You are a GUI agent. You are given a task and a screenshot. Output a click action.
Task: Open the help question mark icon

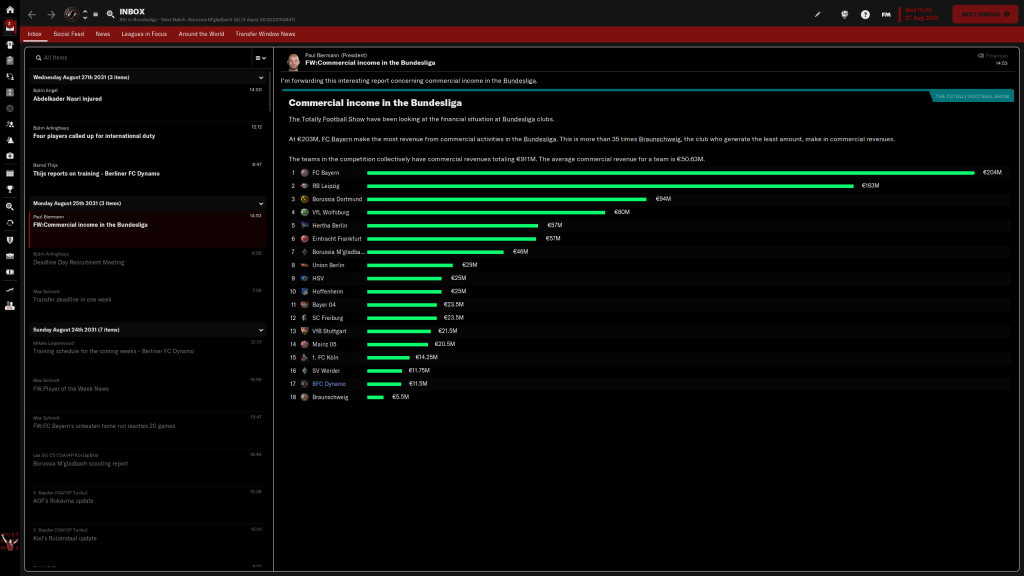click(865, 15)
